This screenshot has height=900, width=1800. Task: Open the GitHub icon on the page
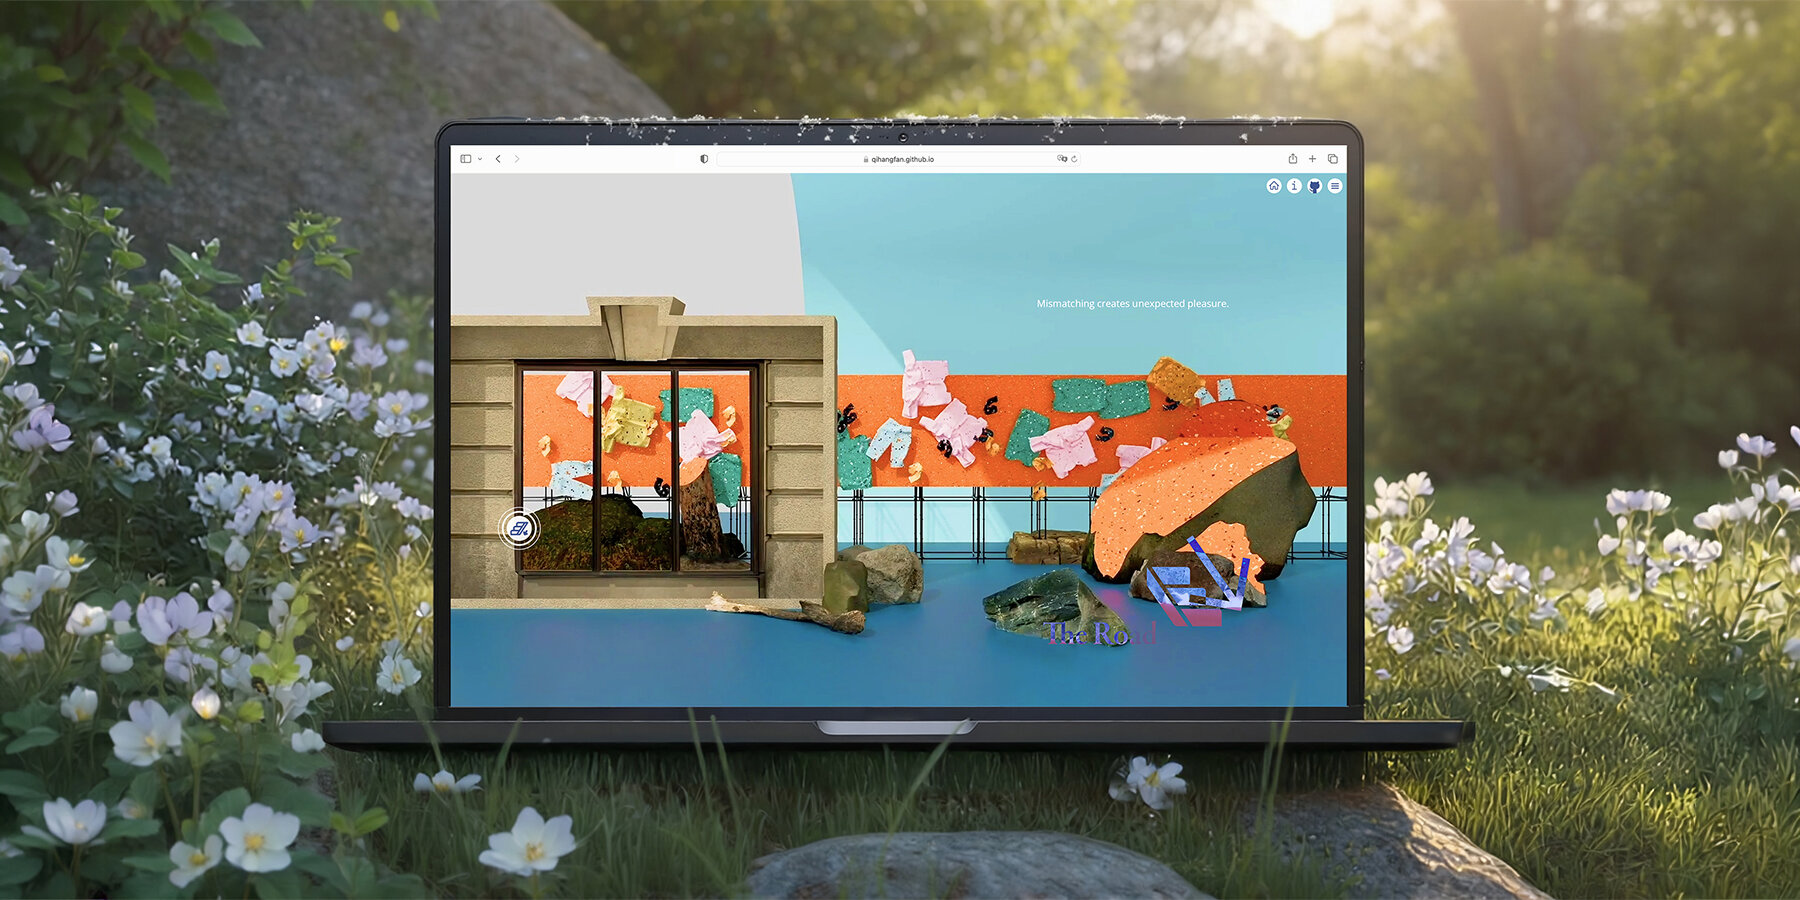pos(1315,186)
